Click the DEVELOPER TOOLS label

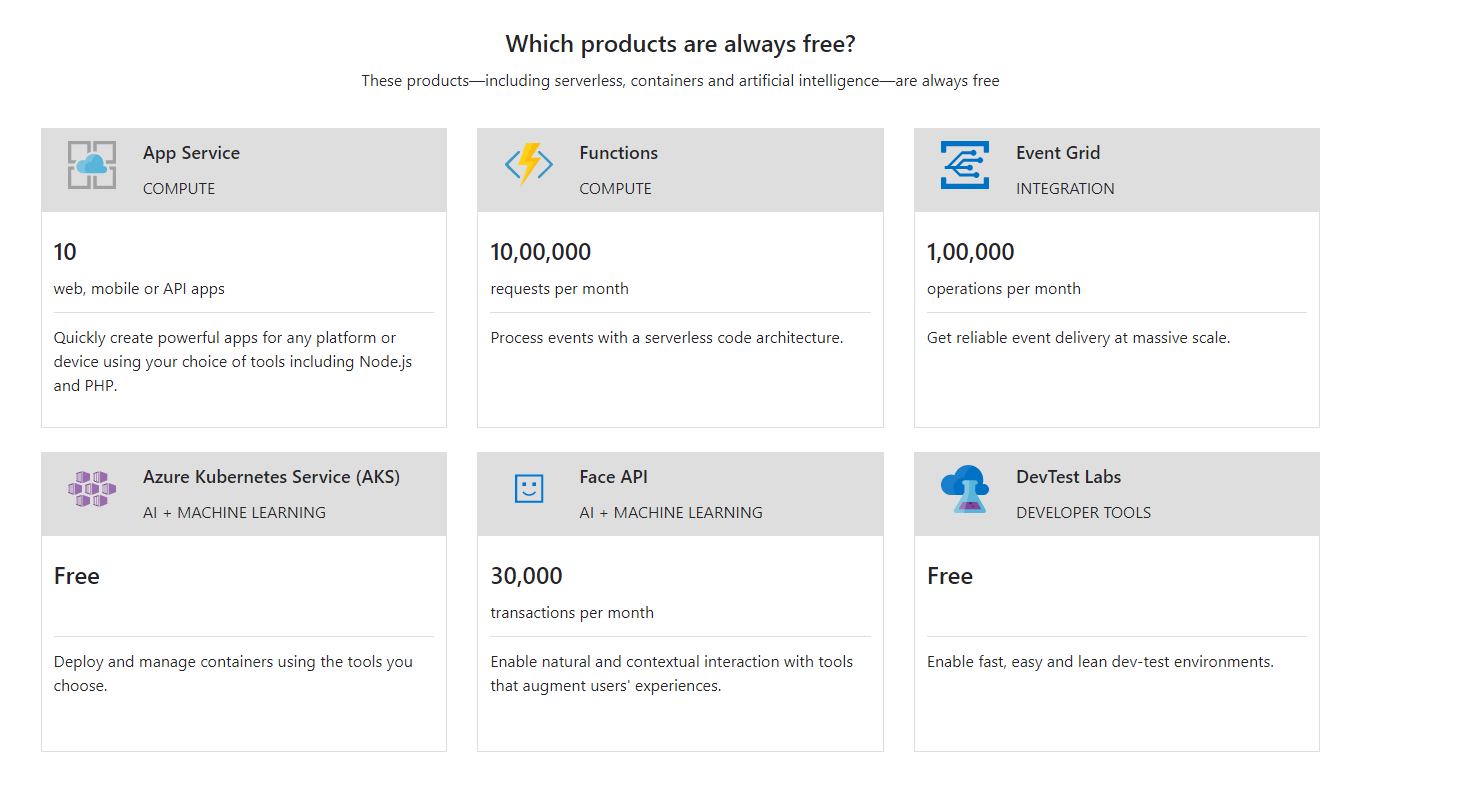(1083, 513)
